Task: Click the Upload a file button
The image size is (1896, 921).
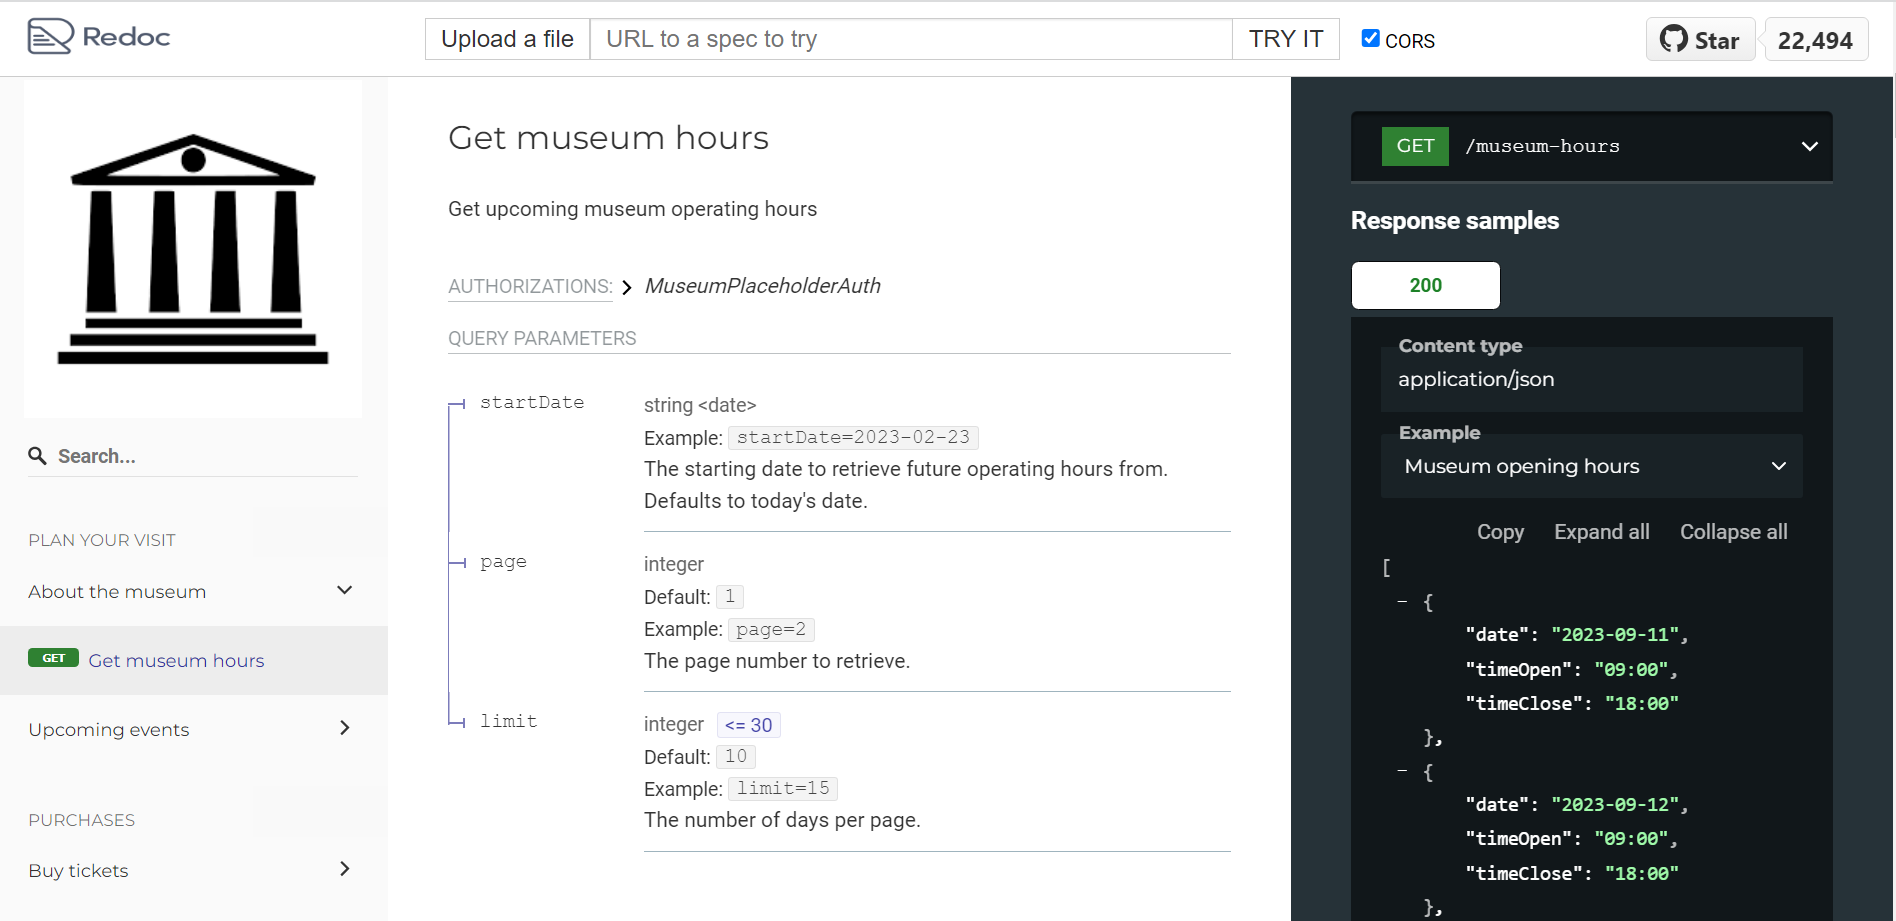Action: [507, 39]
